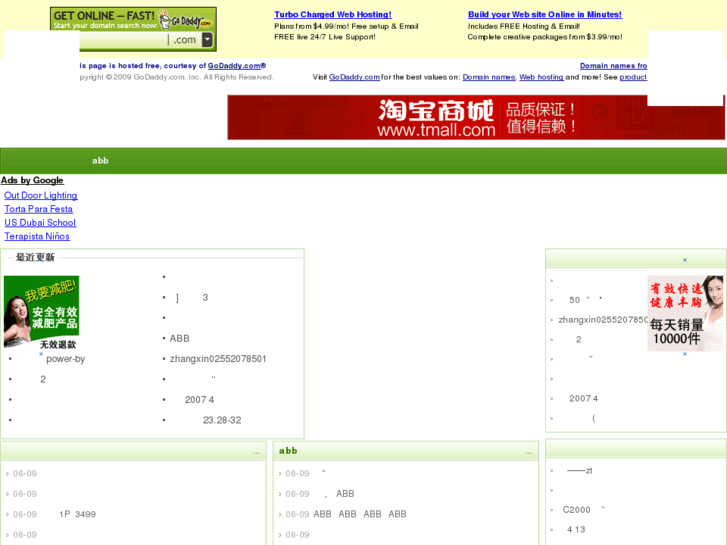The height and width of the screenshot is (545, 727).
Task: Click the product link at right edge
Action: pos(633,77)
